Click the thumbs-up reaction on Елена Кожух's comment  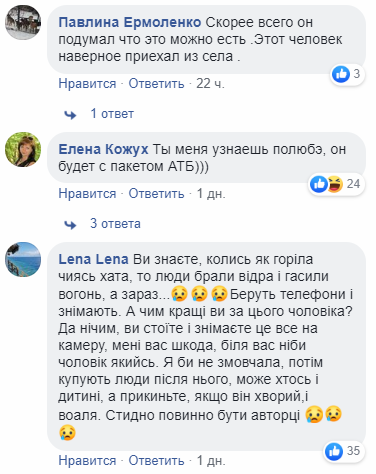pyautogui.click(x=318, y=184)
